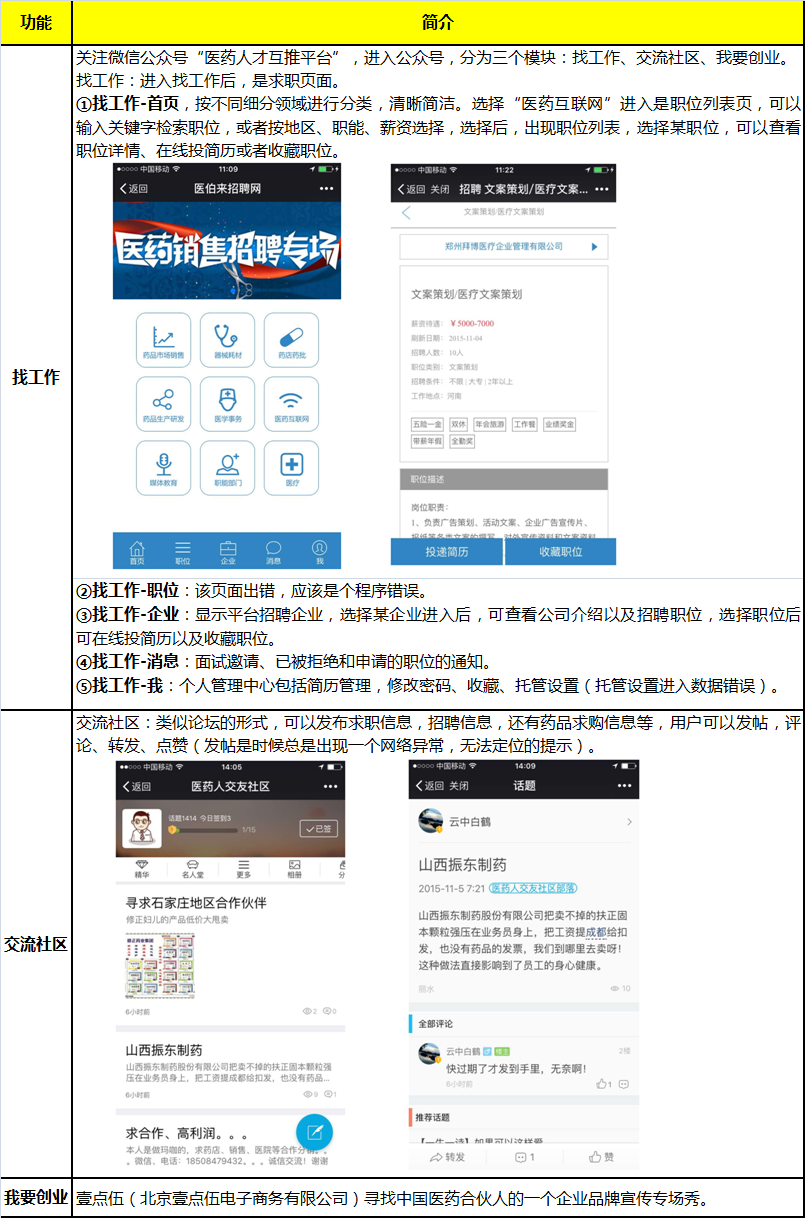Screen dimensions: 805x1218
Task: Open 云中白鹤 profile chevron
Action: click(x=629, y=822)
